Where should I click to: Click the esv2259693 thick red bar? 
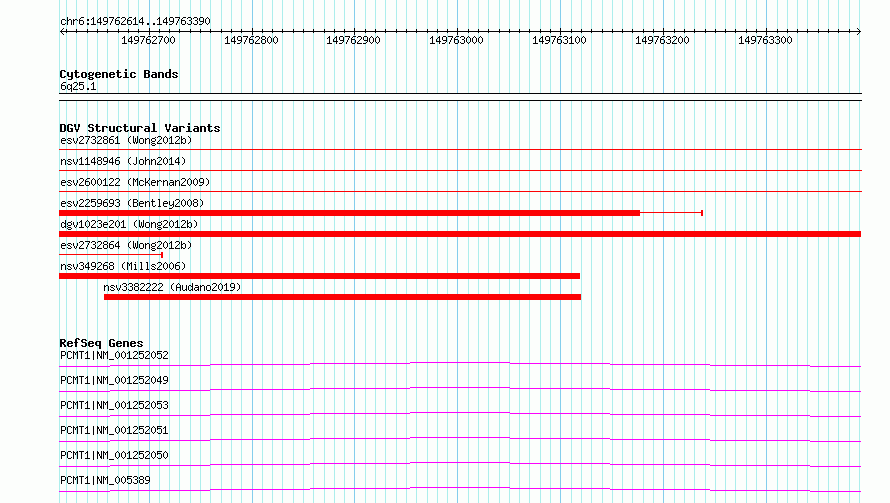(350, 213)
